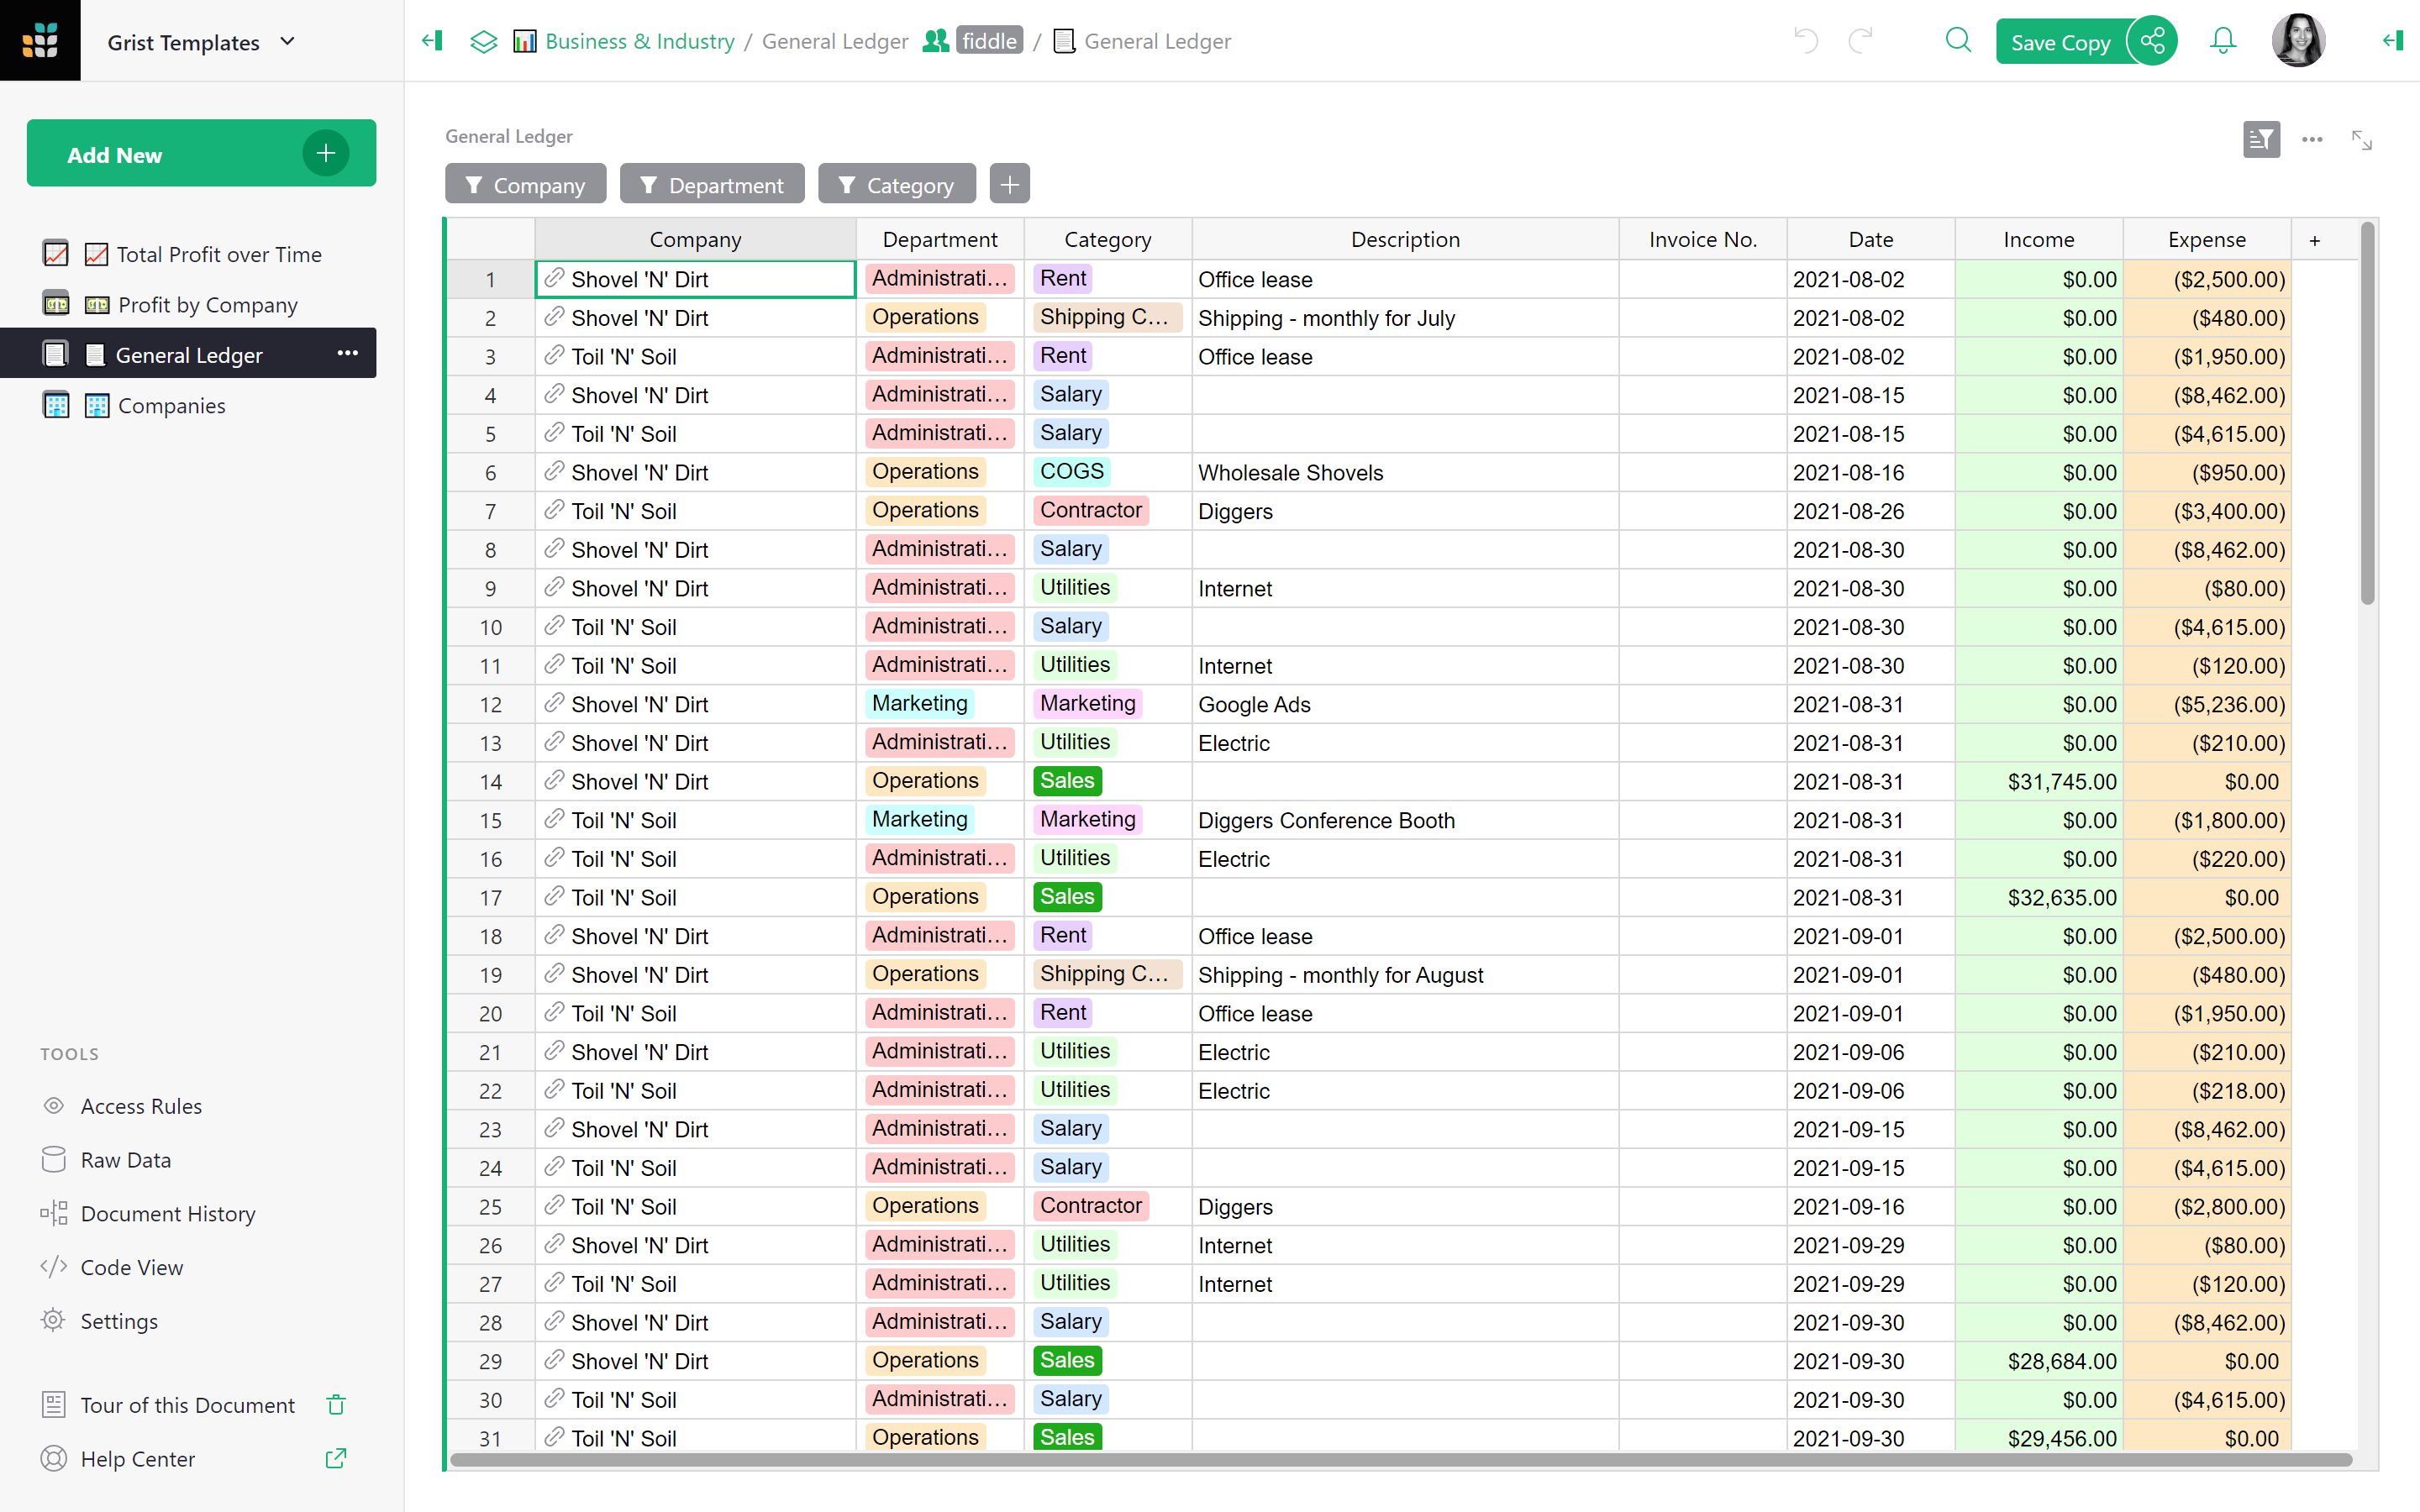Screen dimensions: 2420x1512
Task: Click the delete icon for Tour of this Document
Action: (x=336, y=1405)
